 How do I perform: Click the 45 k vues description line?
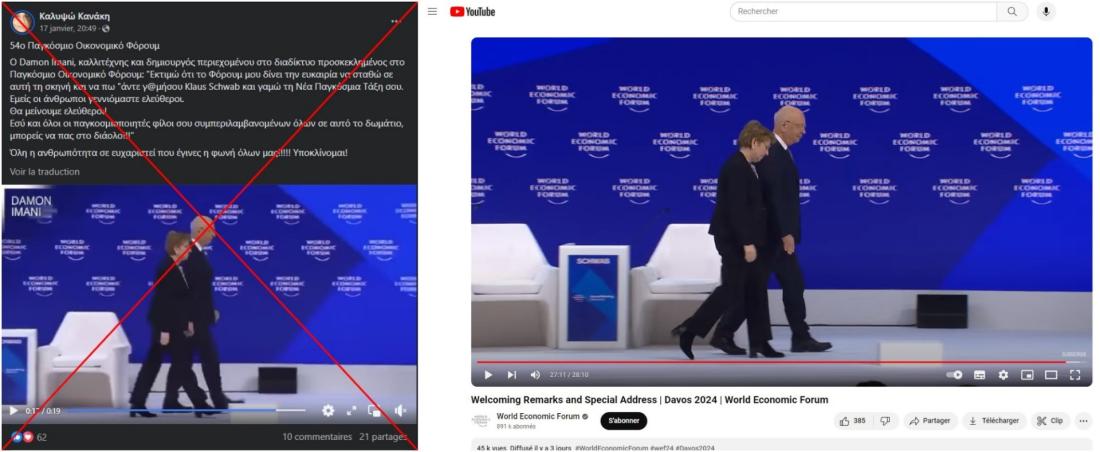596,448
